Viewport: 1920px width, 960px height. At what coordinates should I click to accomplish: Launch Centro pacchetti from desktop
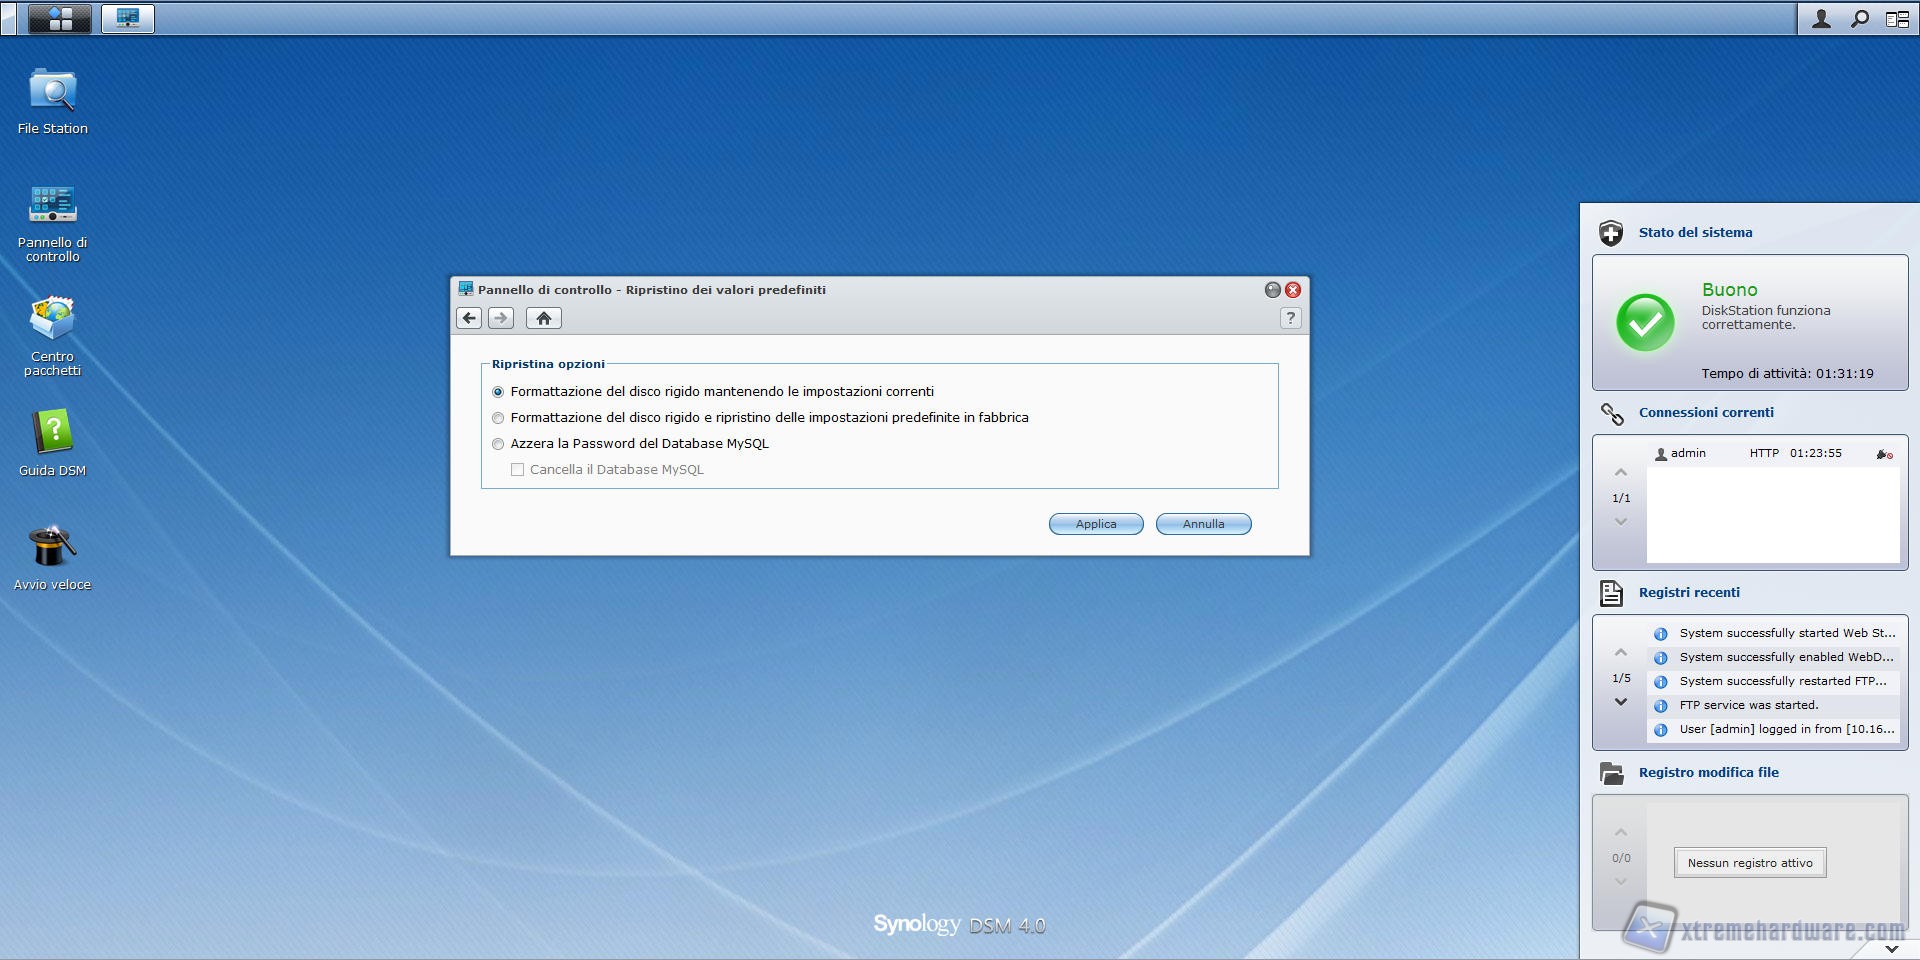click(x=52, y=319)
